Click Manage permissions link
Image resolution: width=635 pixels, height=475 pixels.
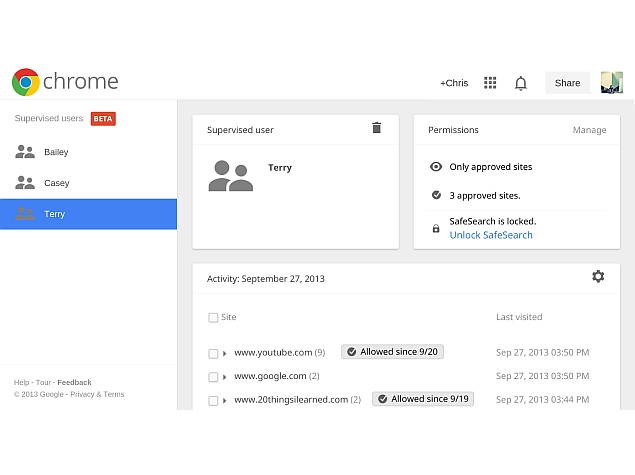(589, 130)
